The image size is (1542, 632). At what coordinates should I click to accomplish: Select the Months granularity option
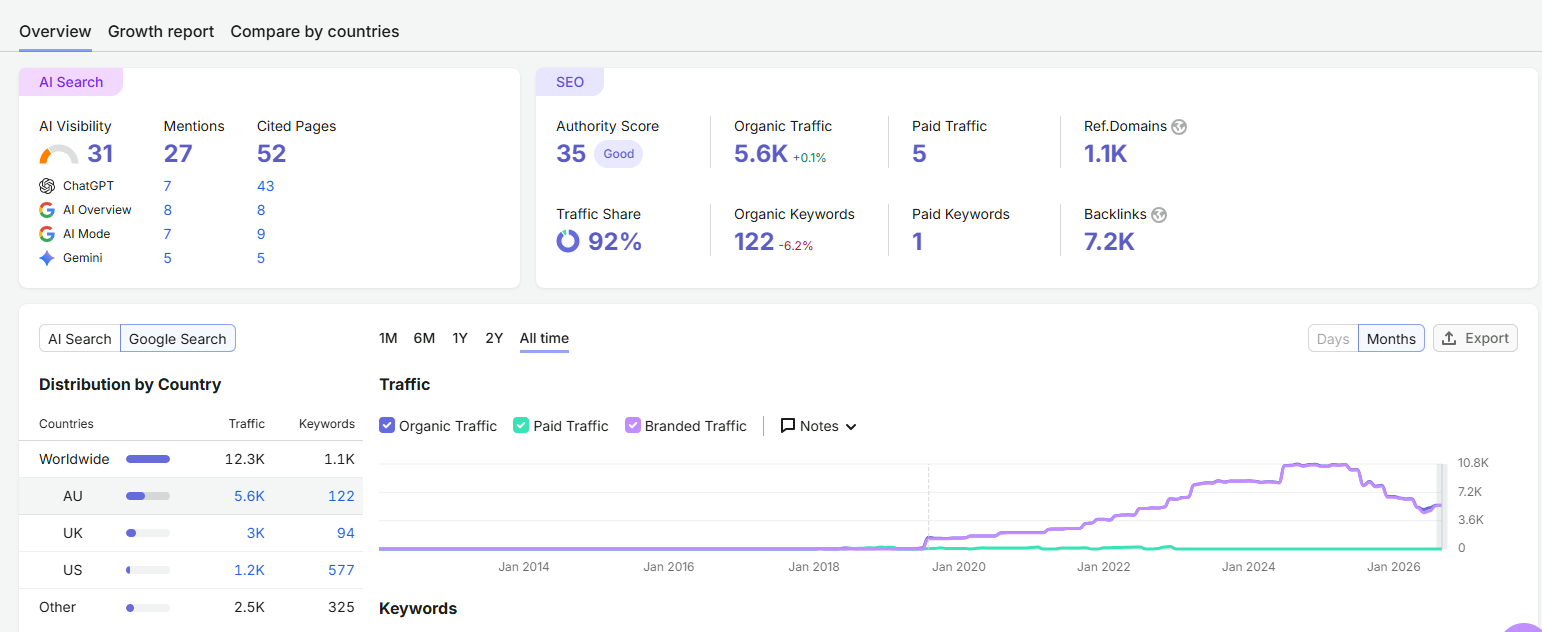coord(1391,339)
